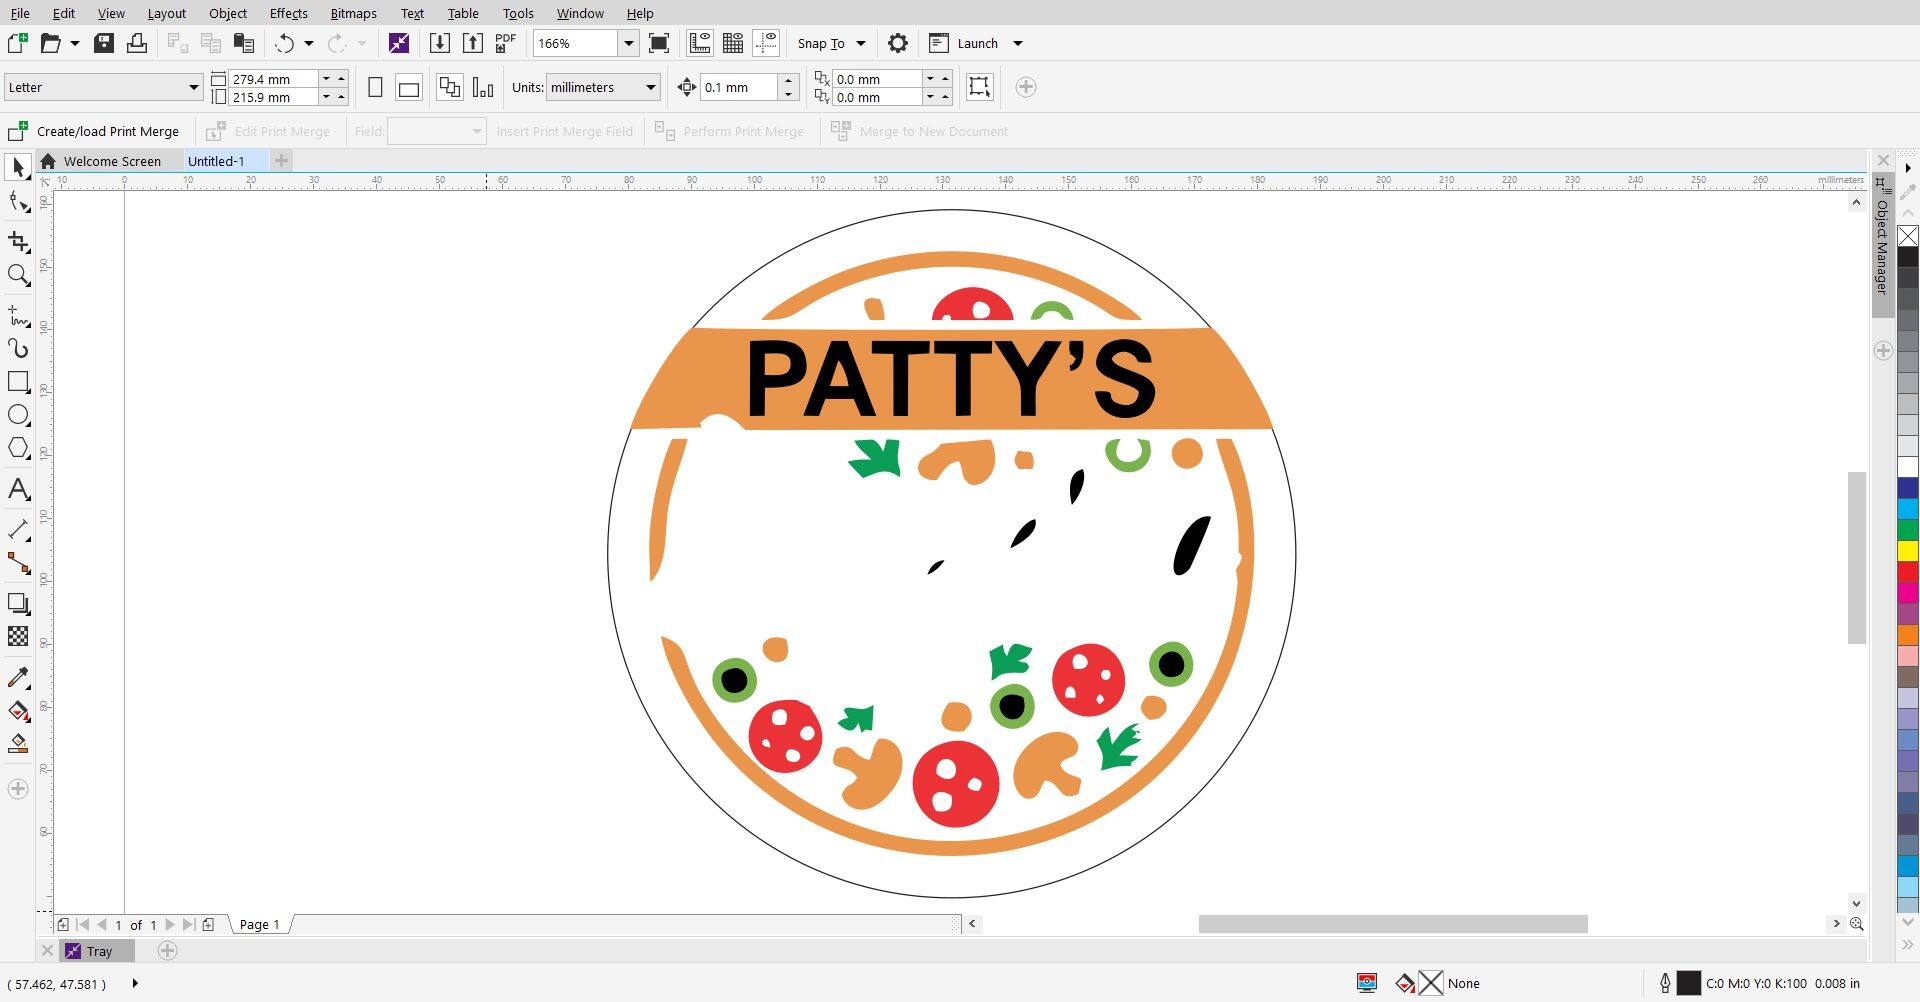Screen dimensions: 1920x1002
Task: Switch to the Welcome Screen tab
Action: 111,161
